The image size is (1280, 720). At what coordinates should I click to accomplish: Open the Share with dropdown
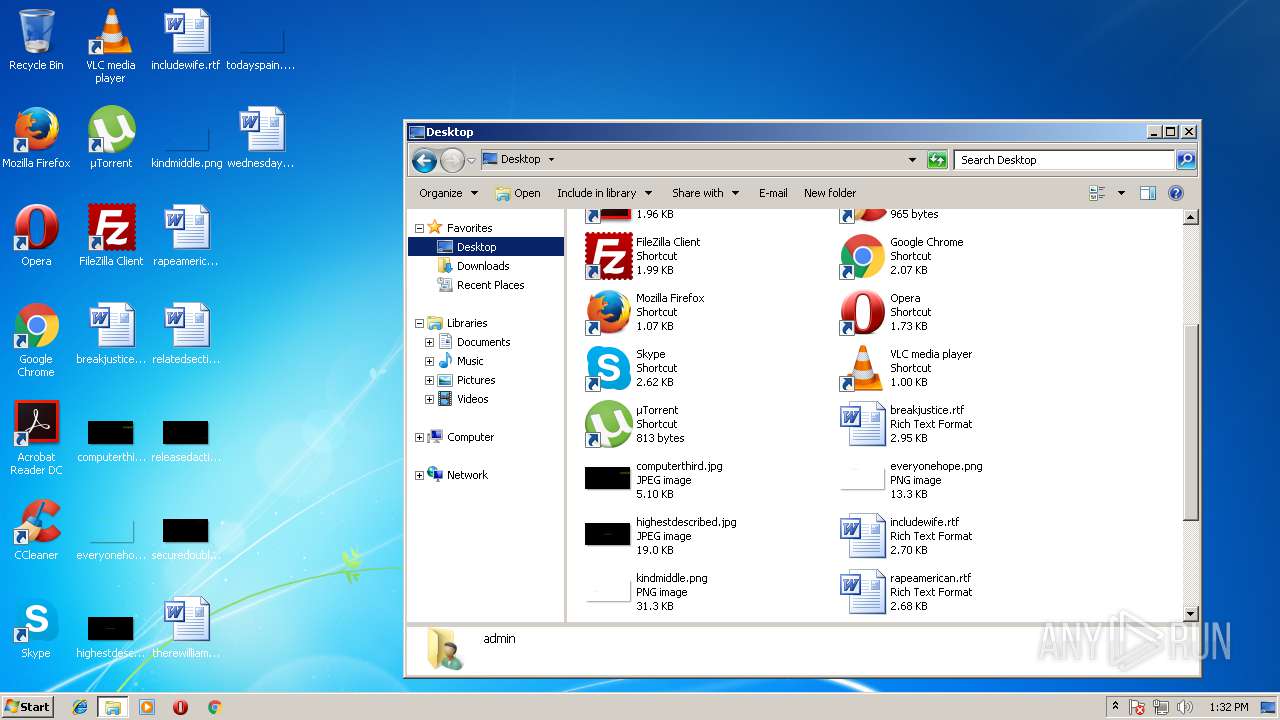705,193
